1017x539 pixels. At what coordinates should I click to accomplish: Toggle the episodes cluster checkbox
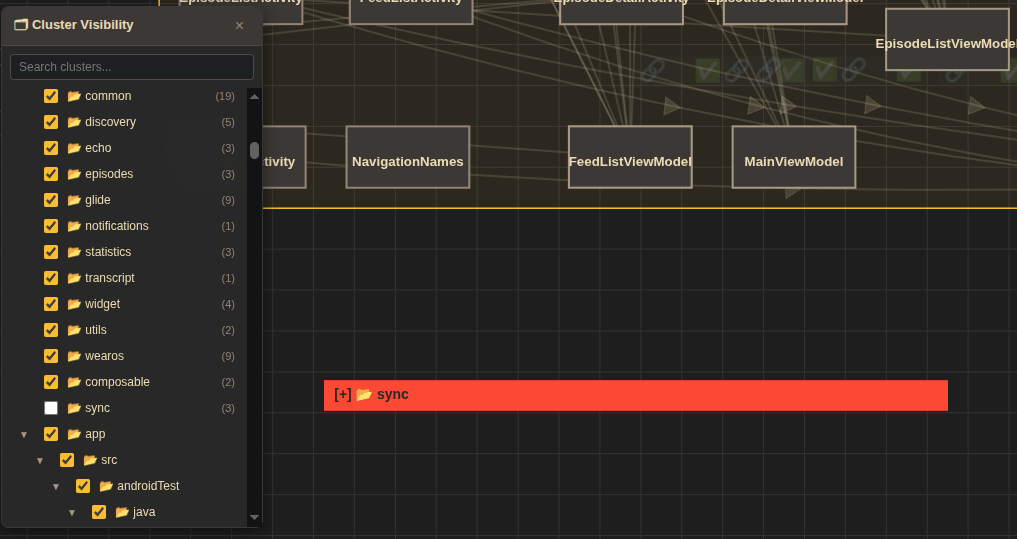tap(51, 174)
